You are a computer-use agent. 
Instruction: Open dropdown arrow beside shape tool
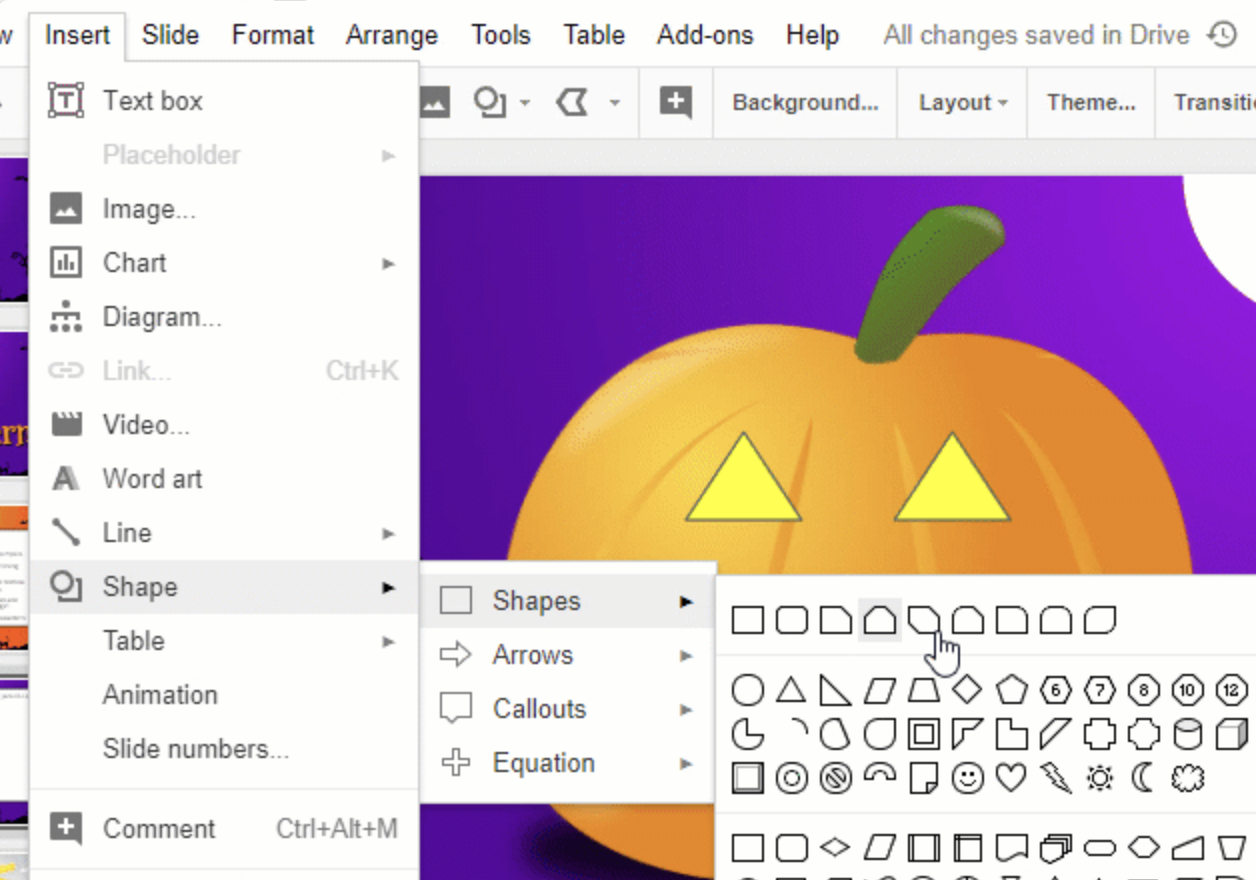point(525,103)
